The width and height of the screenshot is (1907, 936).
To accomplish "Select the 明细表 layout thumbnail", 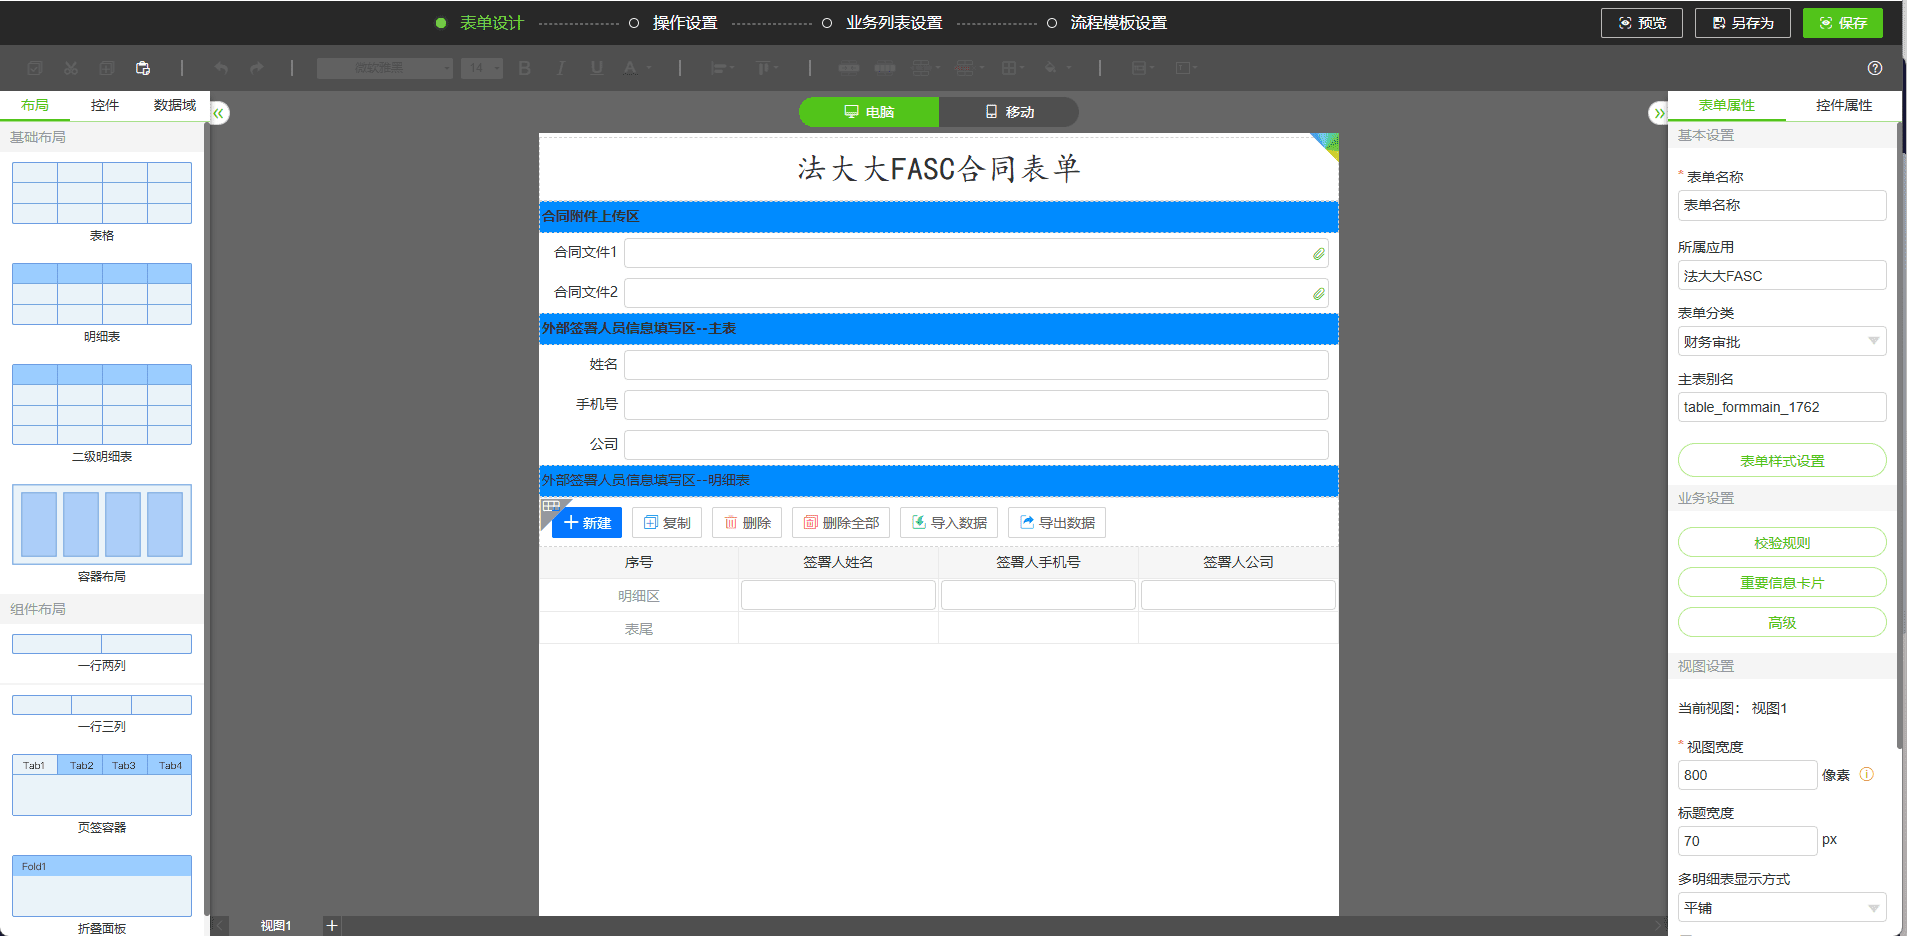I will [x=102, y=294].
